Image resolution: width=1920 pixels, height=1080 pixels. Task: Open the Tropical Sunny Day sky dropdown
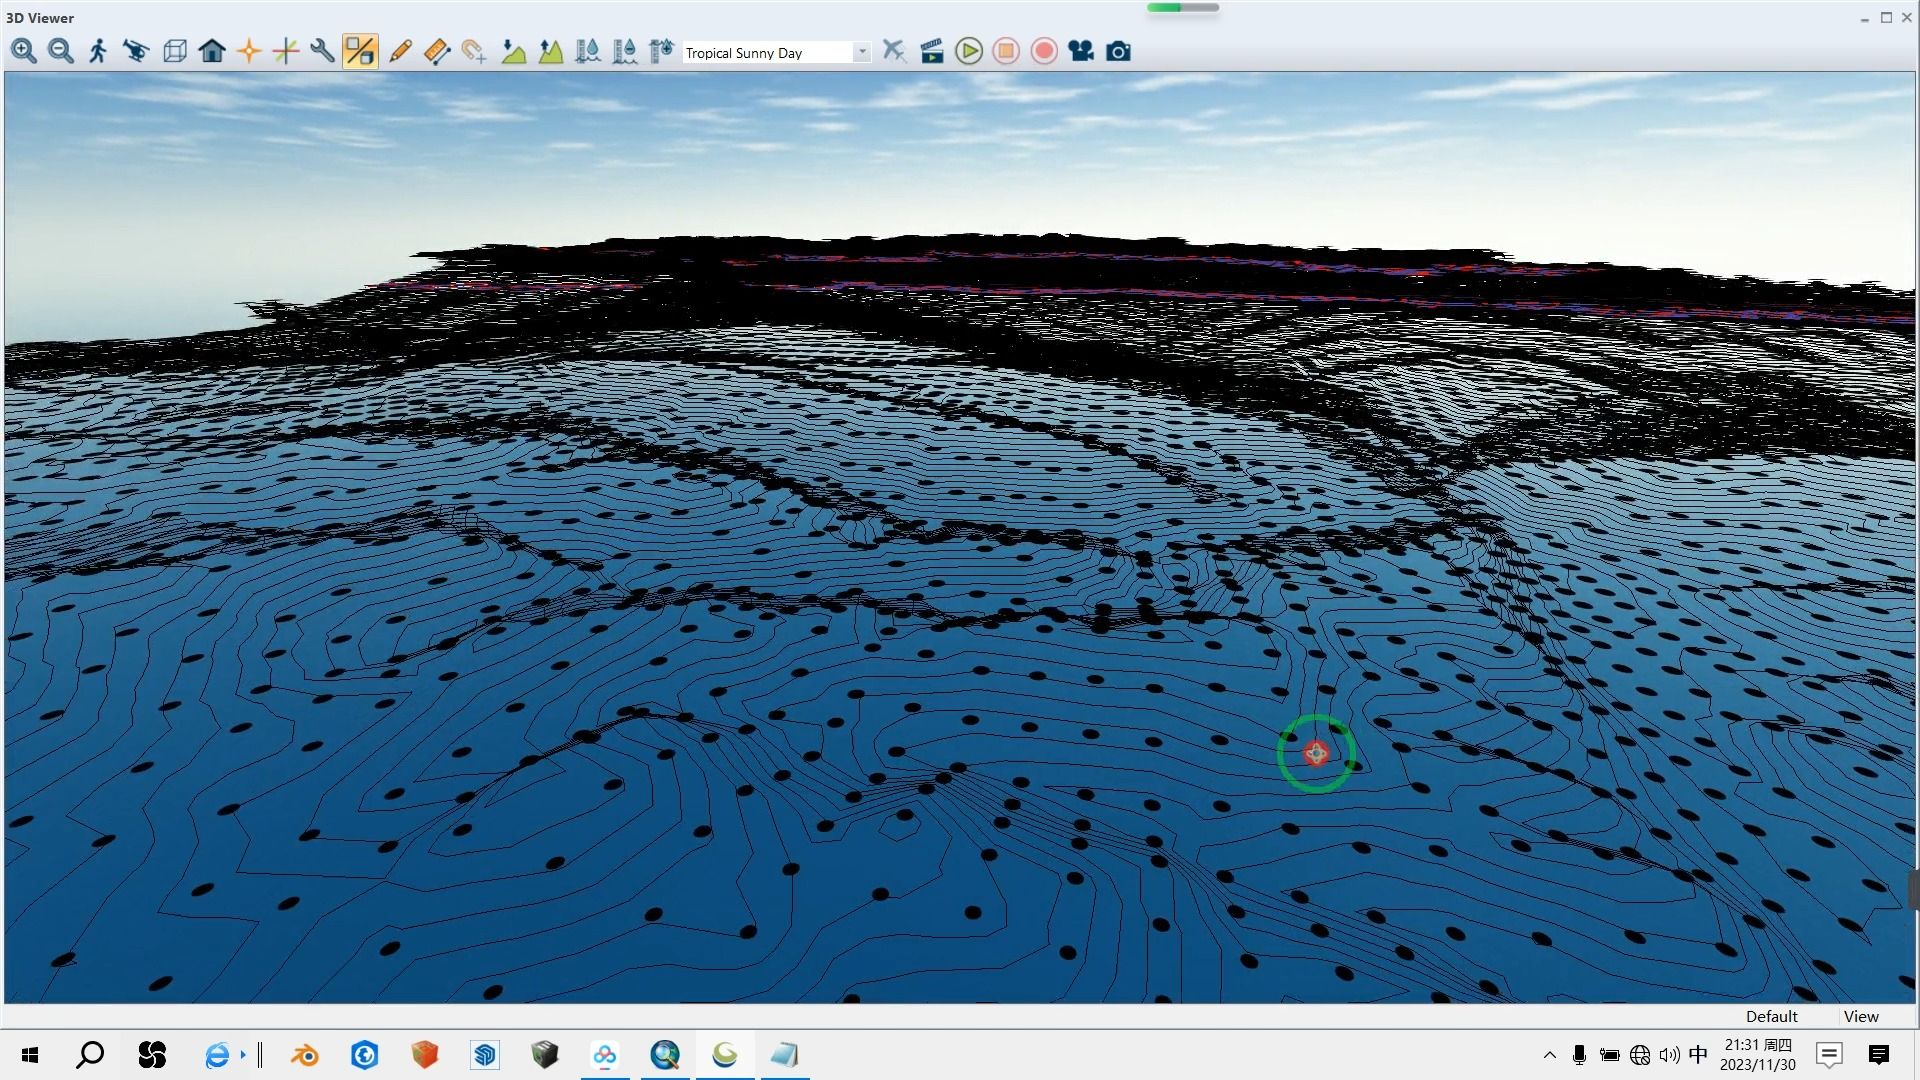(x=862, y=53)
